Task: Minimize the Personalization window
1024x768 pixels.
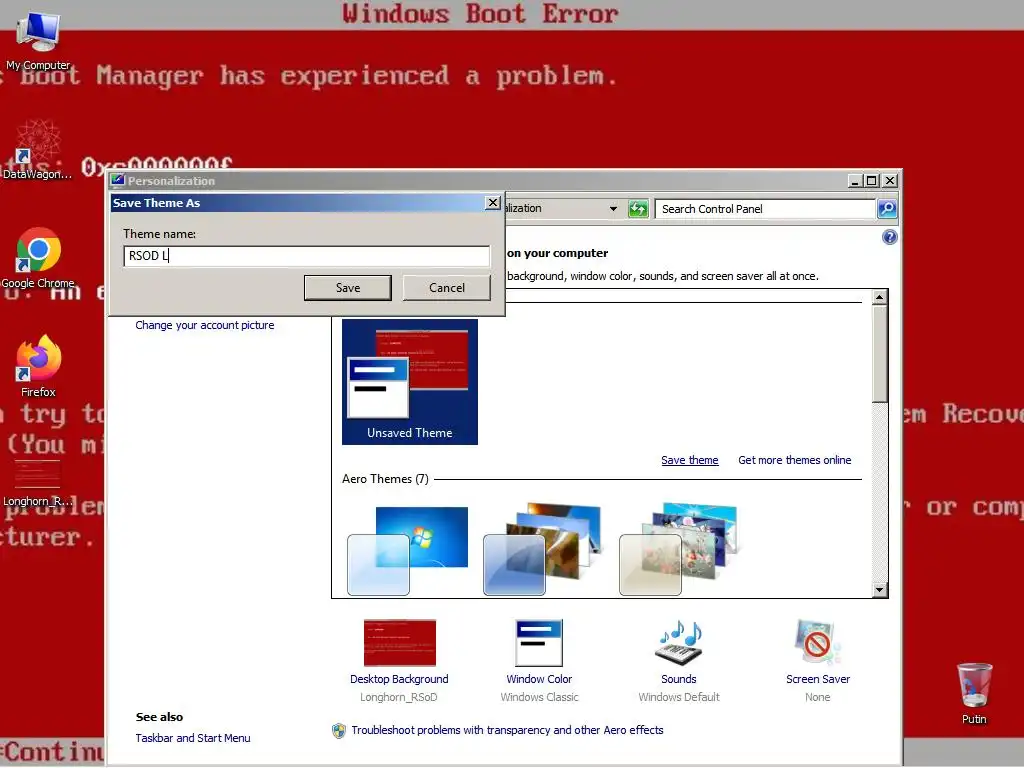Action: [856, 181]
